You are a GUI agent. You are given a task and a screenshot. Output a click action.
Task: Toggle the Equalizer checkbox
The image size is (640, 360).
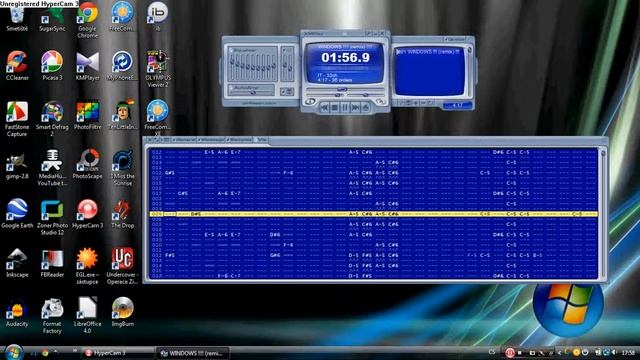coord(231,50)
